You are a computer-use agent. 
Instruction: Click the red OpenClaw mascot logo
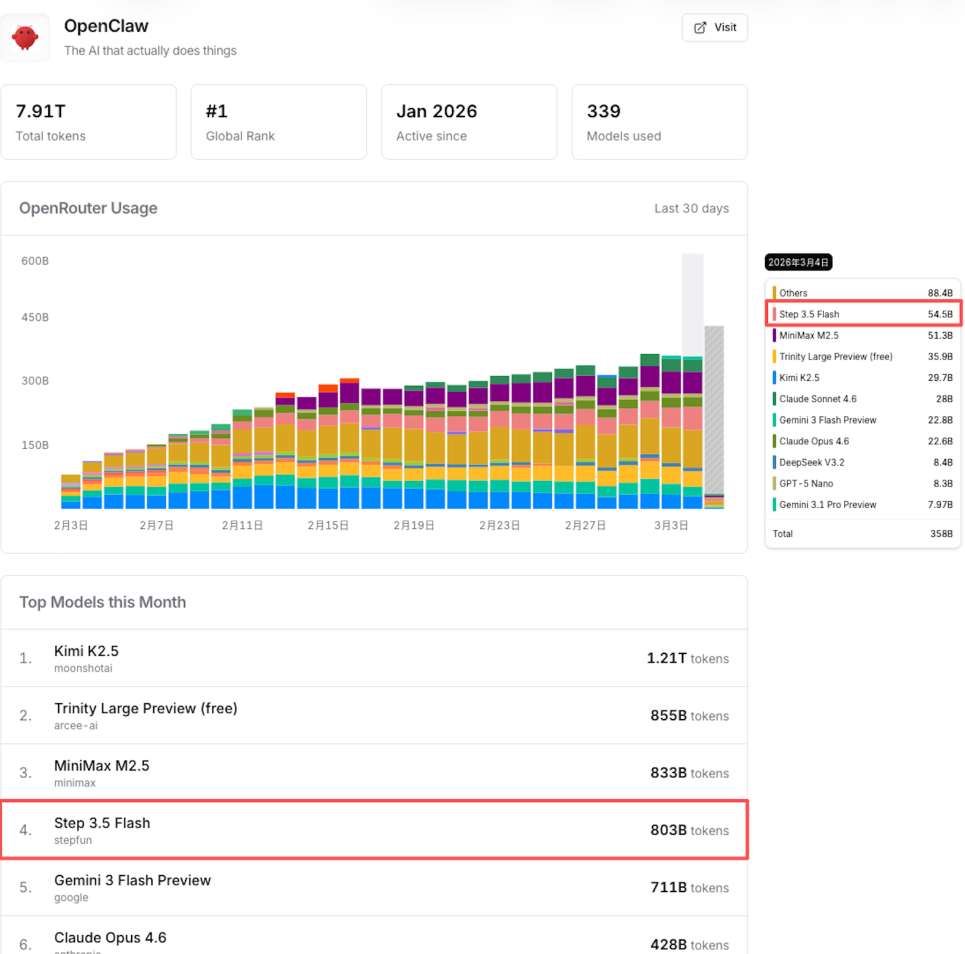[25, 38]
